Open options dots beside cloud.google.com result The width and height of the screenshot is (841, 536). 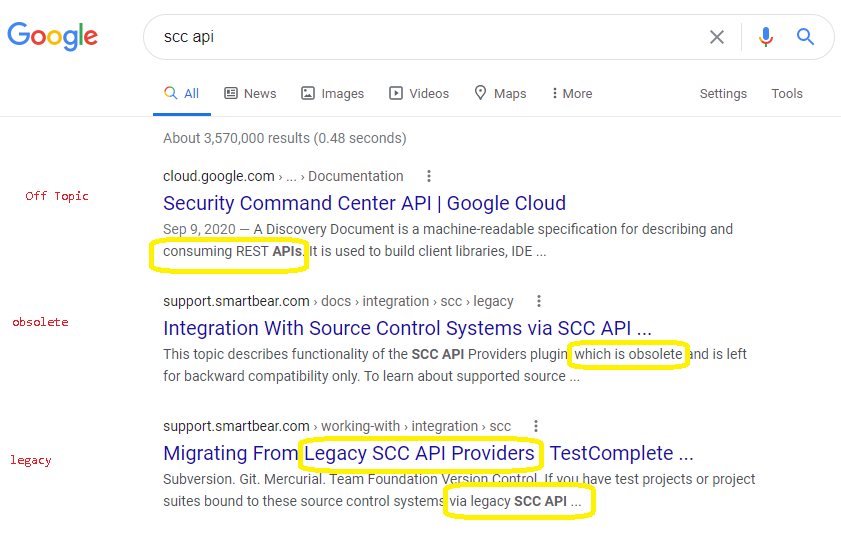429,176
